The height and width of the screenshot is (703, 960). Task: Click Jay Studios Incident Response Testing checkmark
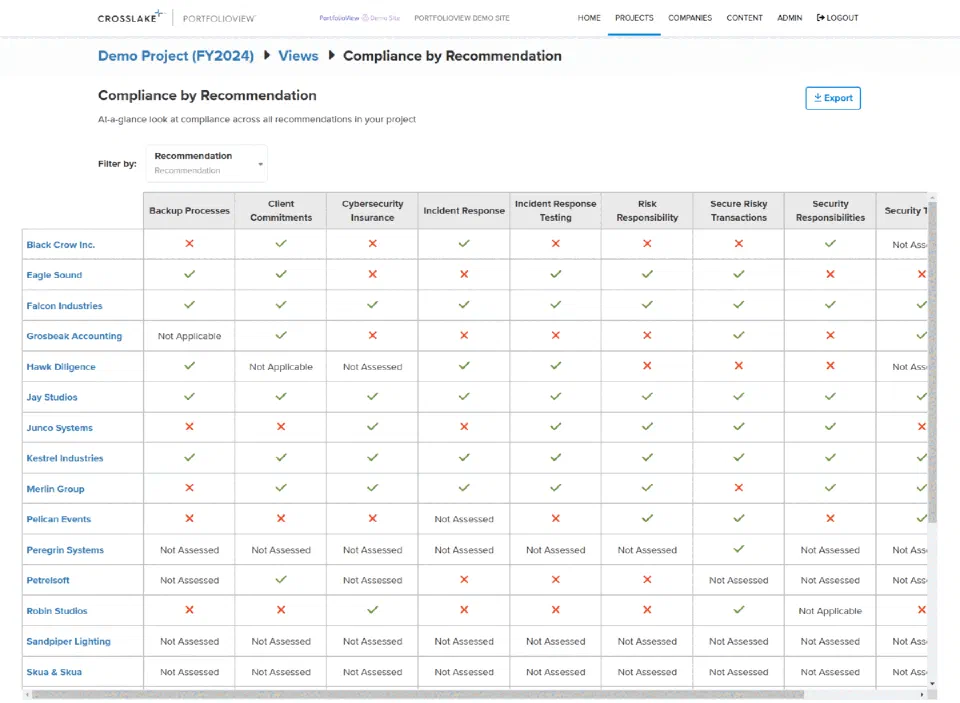coord(555,396)
